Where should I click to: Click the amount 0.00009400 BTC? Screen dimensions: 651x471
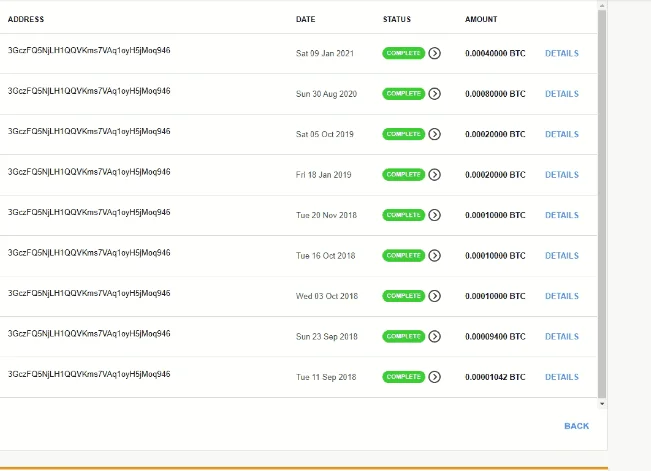495,336
